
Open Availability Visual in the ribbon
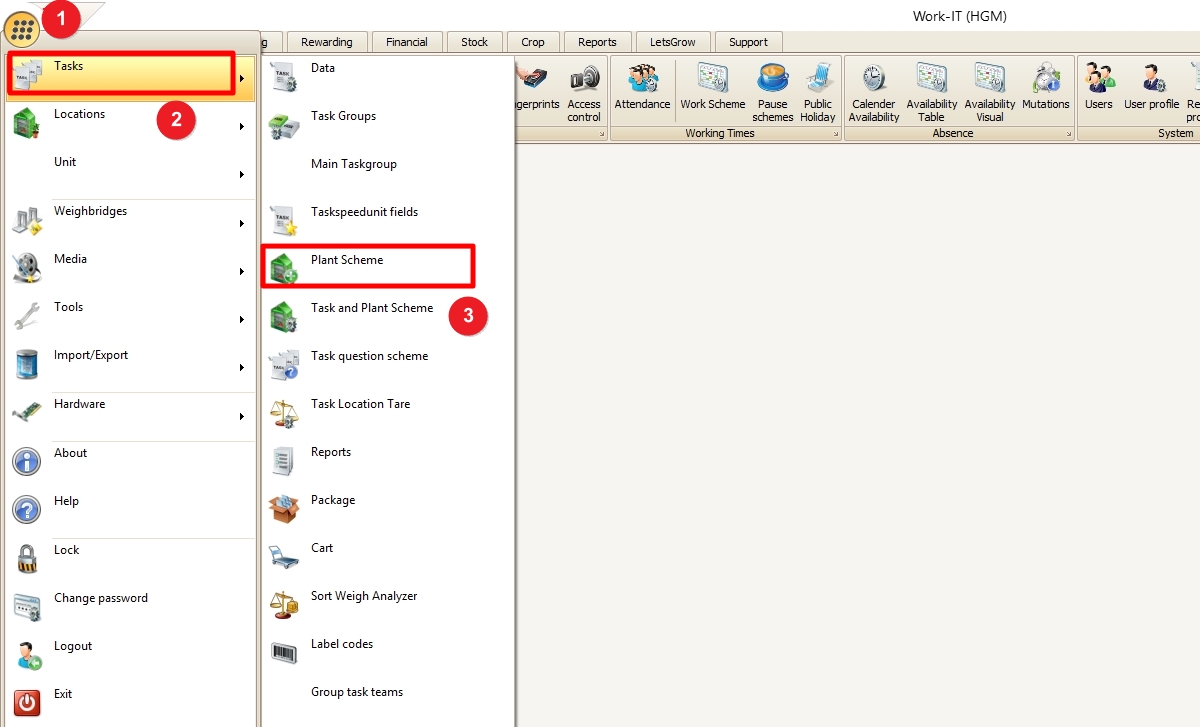point(990,91)
